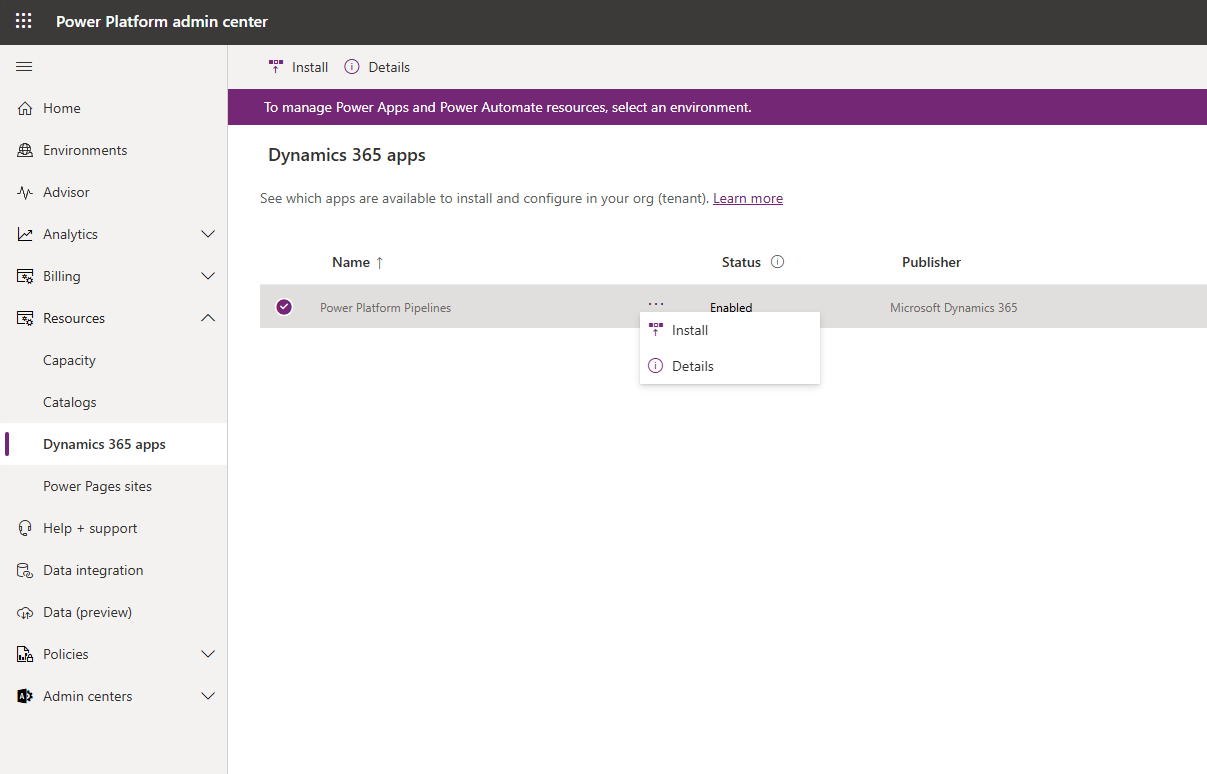Click the Install button label in command bar
Image resolution: width=1207 pixels, height=774 pixels.
tap(310, 67)
